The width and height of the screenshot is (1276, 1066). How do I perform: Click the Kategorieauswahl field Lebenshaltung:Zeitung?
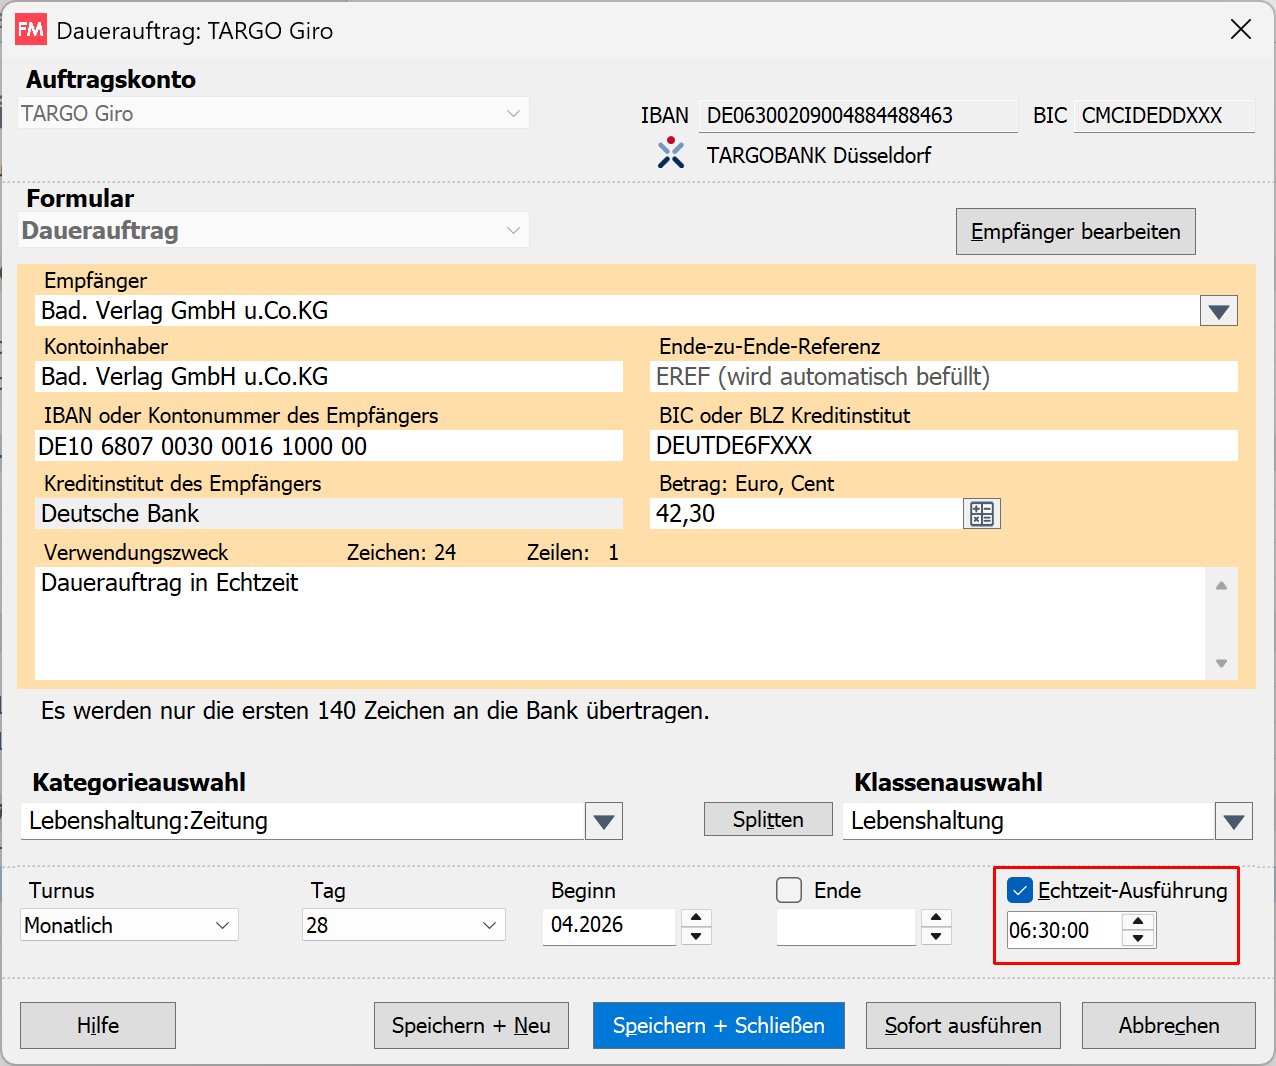tap(302, 821)
